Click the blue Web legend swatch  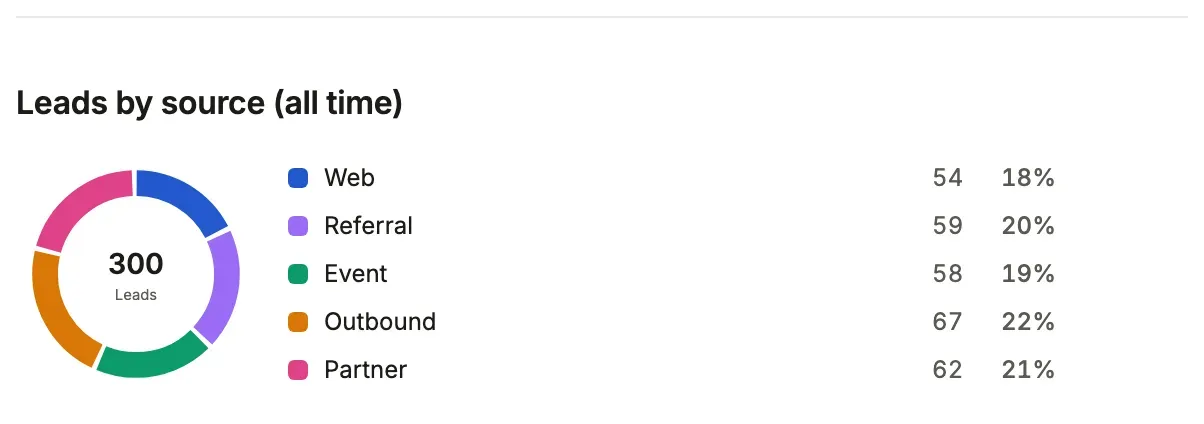[298, 178]
